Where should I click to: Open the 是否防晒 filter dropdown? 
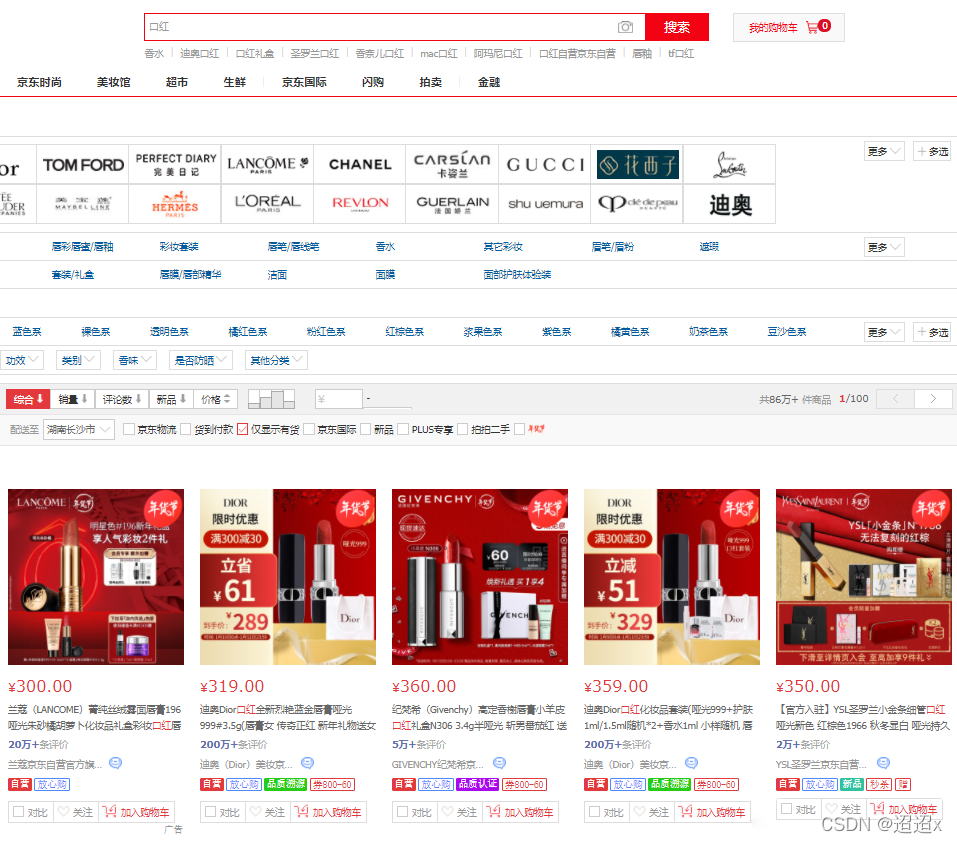tap(201, 360)
